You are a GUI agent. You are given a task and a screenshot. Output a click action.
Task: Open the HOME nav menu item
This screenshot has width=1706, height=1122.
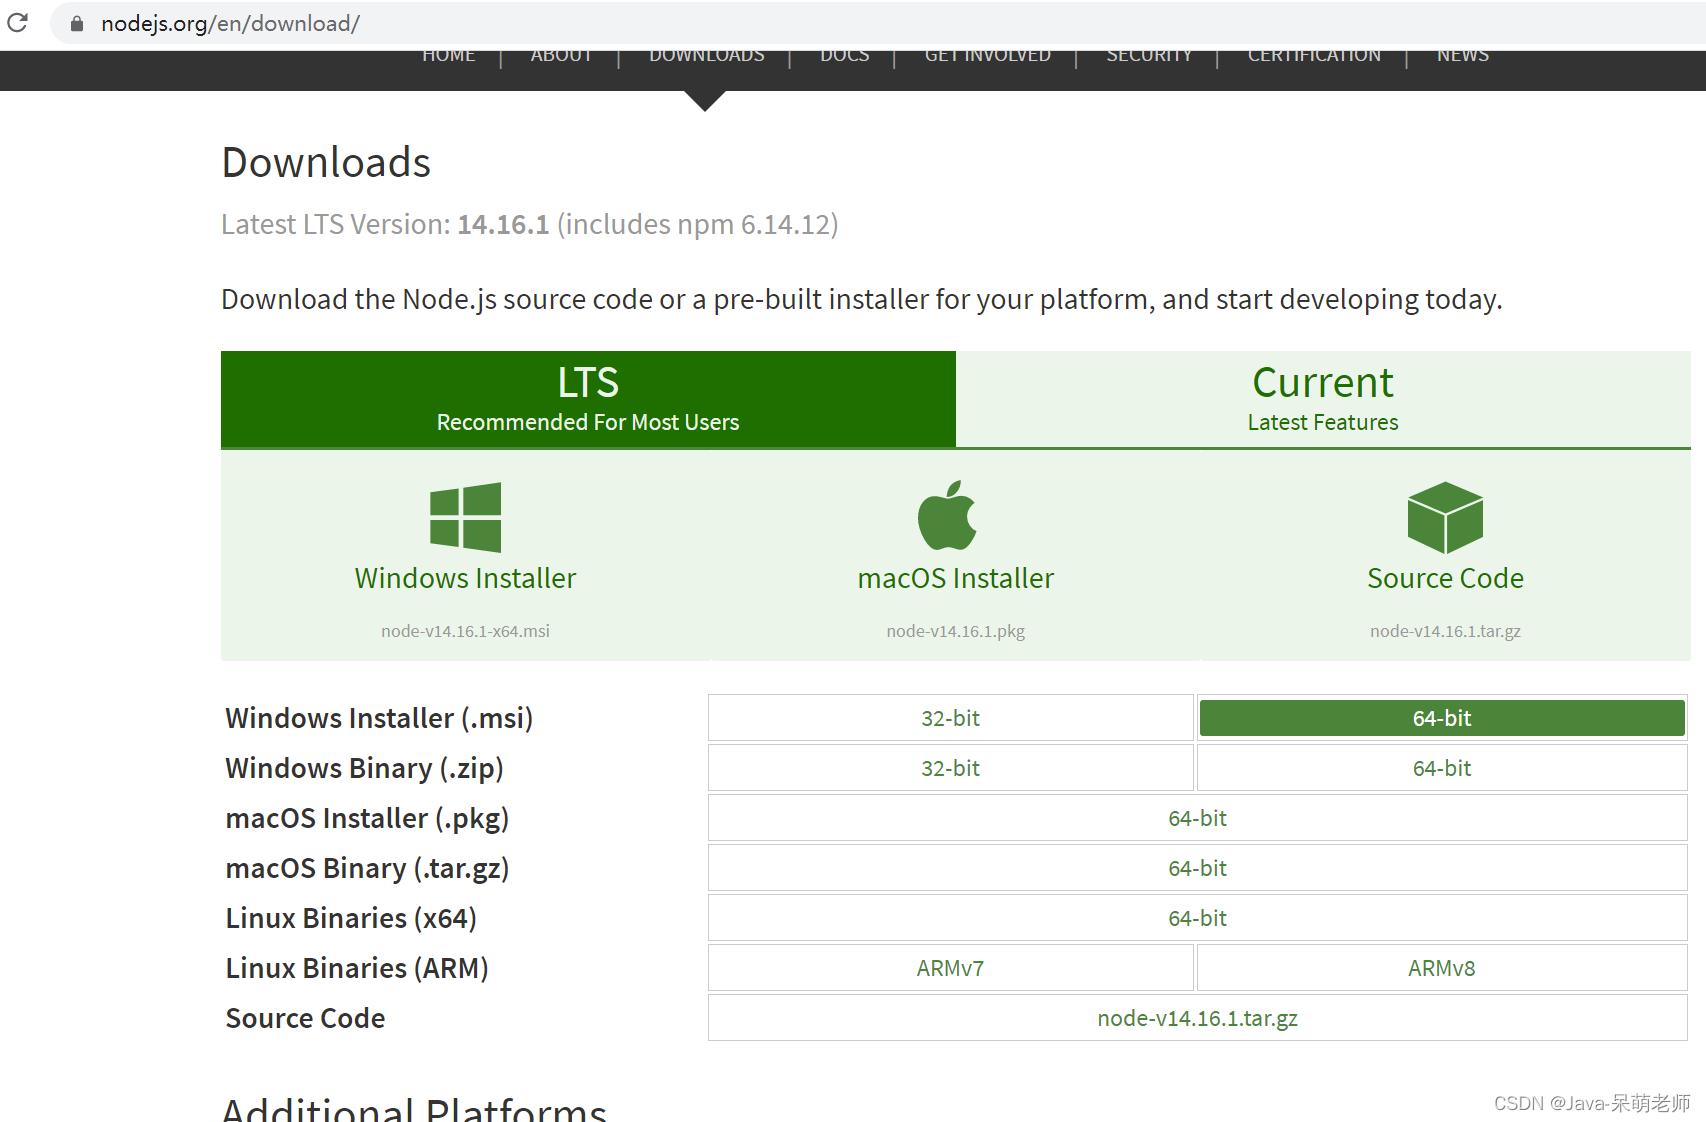click(449, 55)
